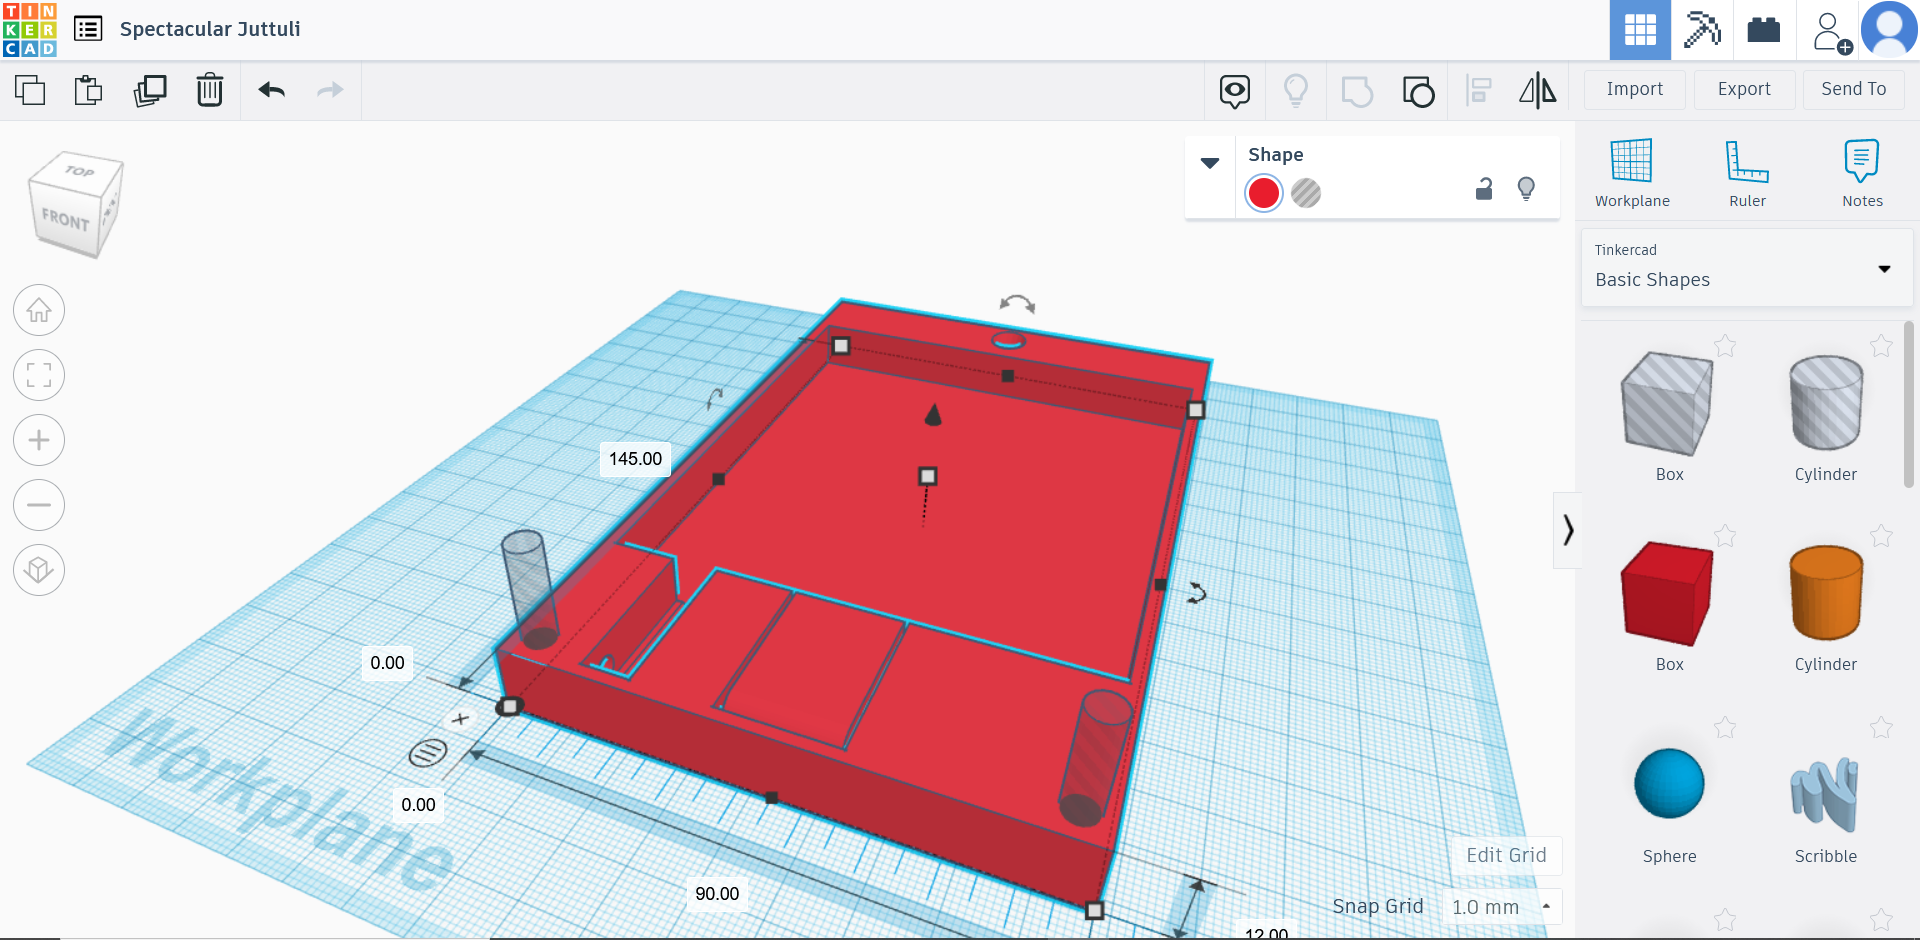Open the designs list icon
The height and width of the screenshot is (940, 1920).
tap(88, 29)
